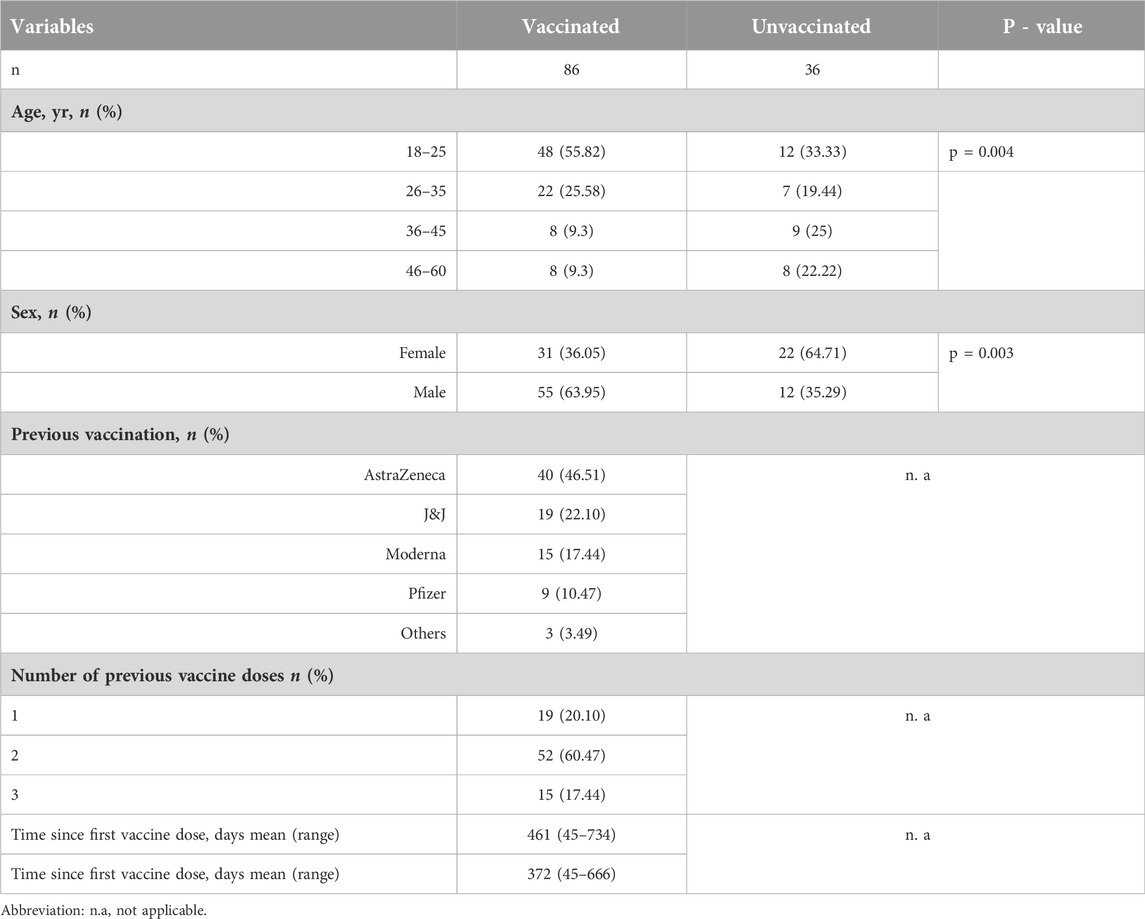The height and width of the screenshot is (919, 1145).
Task: Select cell 19 (22.10)
Action: tap(571, 515)
